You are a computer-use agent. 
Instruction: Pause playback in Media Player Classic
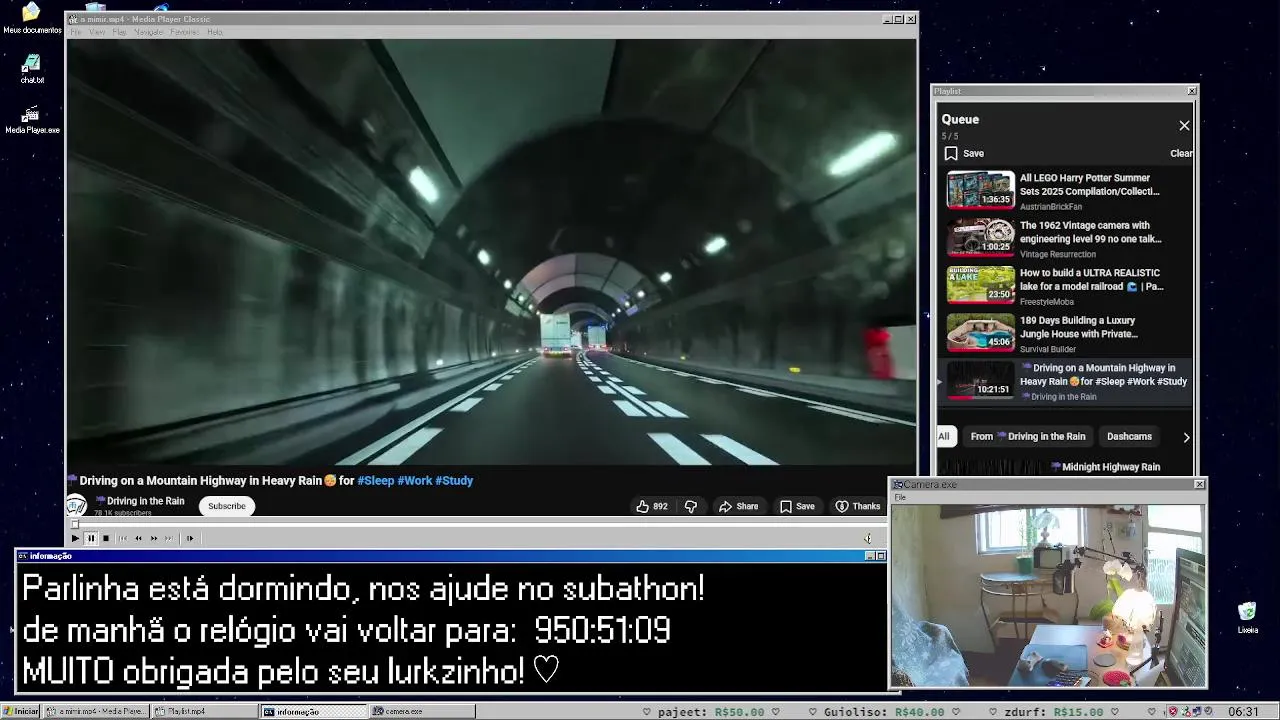click(90, 538)
